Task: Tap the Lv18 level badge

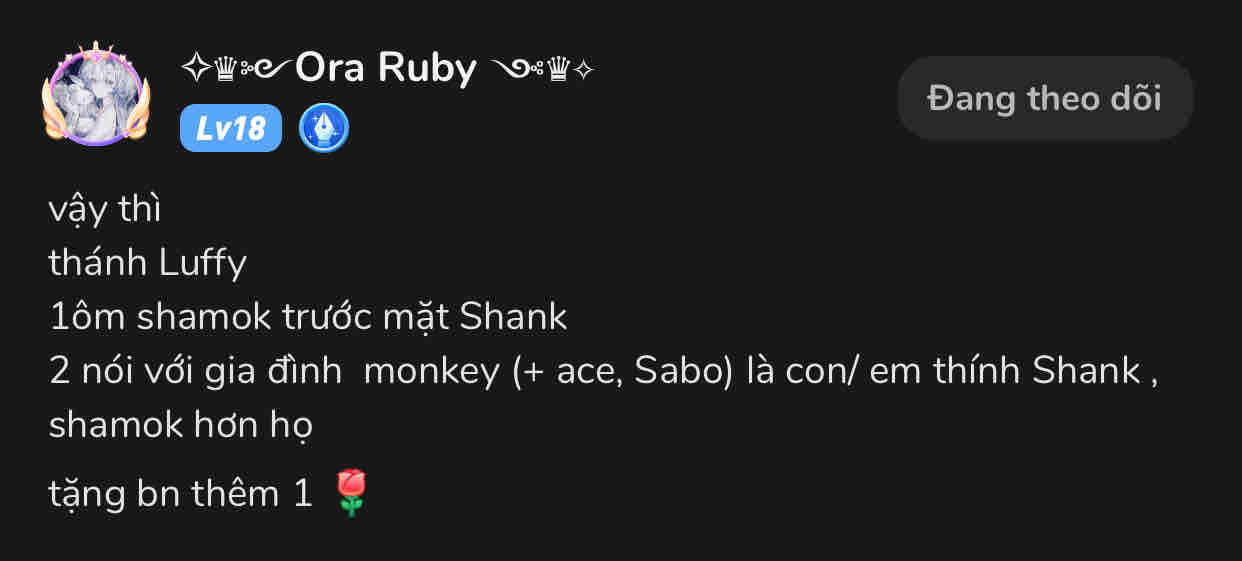Action: click(231, 128)
